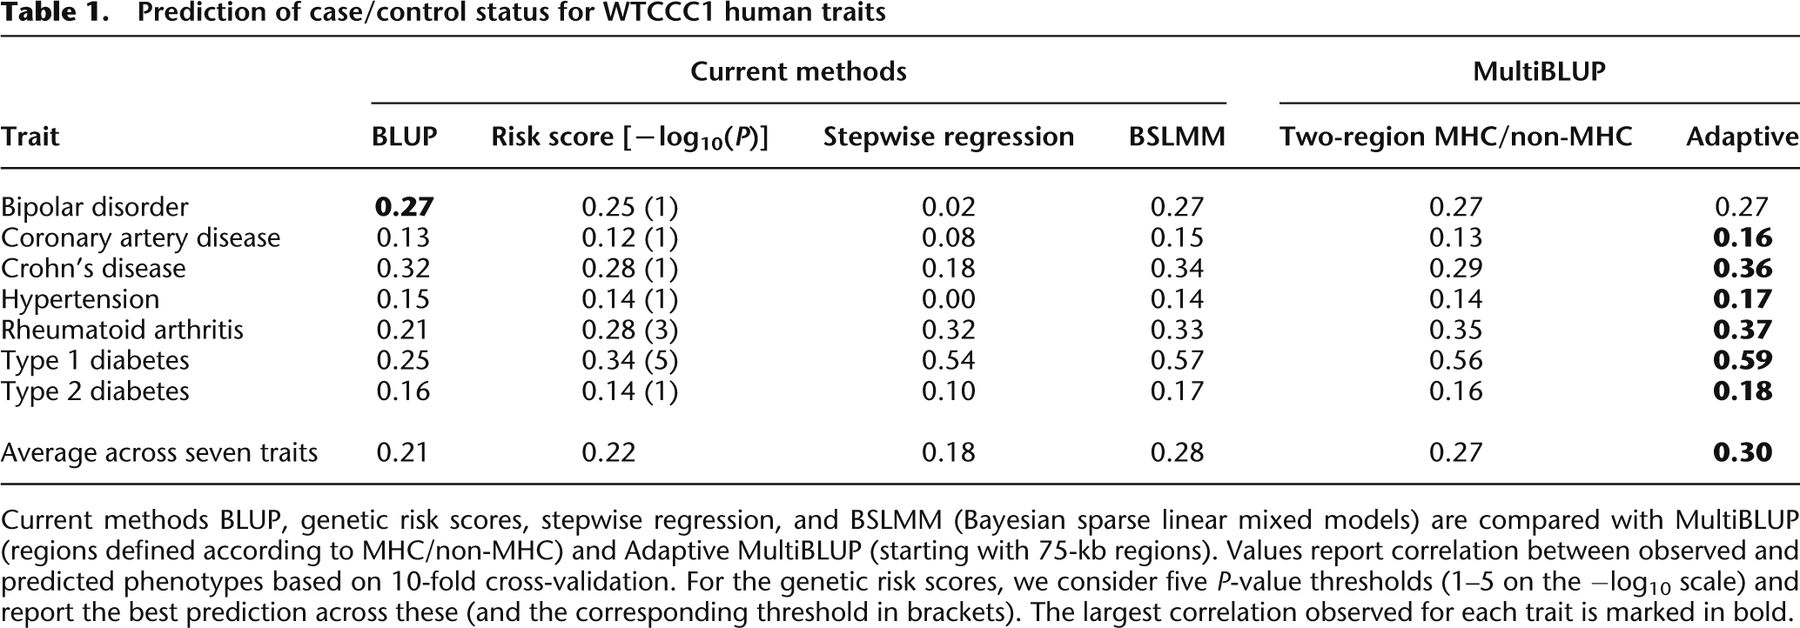Select the "Coronary artery disease" row label
Image resolution: width=1800 pixels, height=628 pixels.
(x=140, y=238)
